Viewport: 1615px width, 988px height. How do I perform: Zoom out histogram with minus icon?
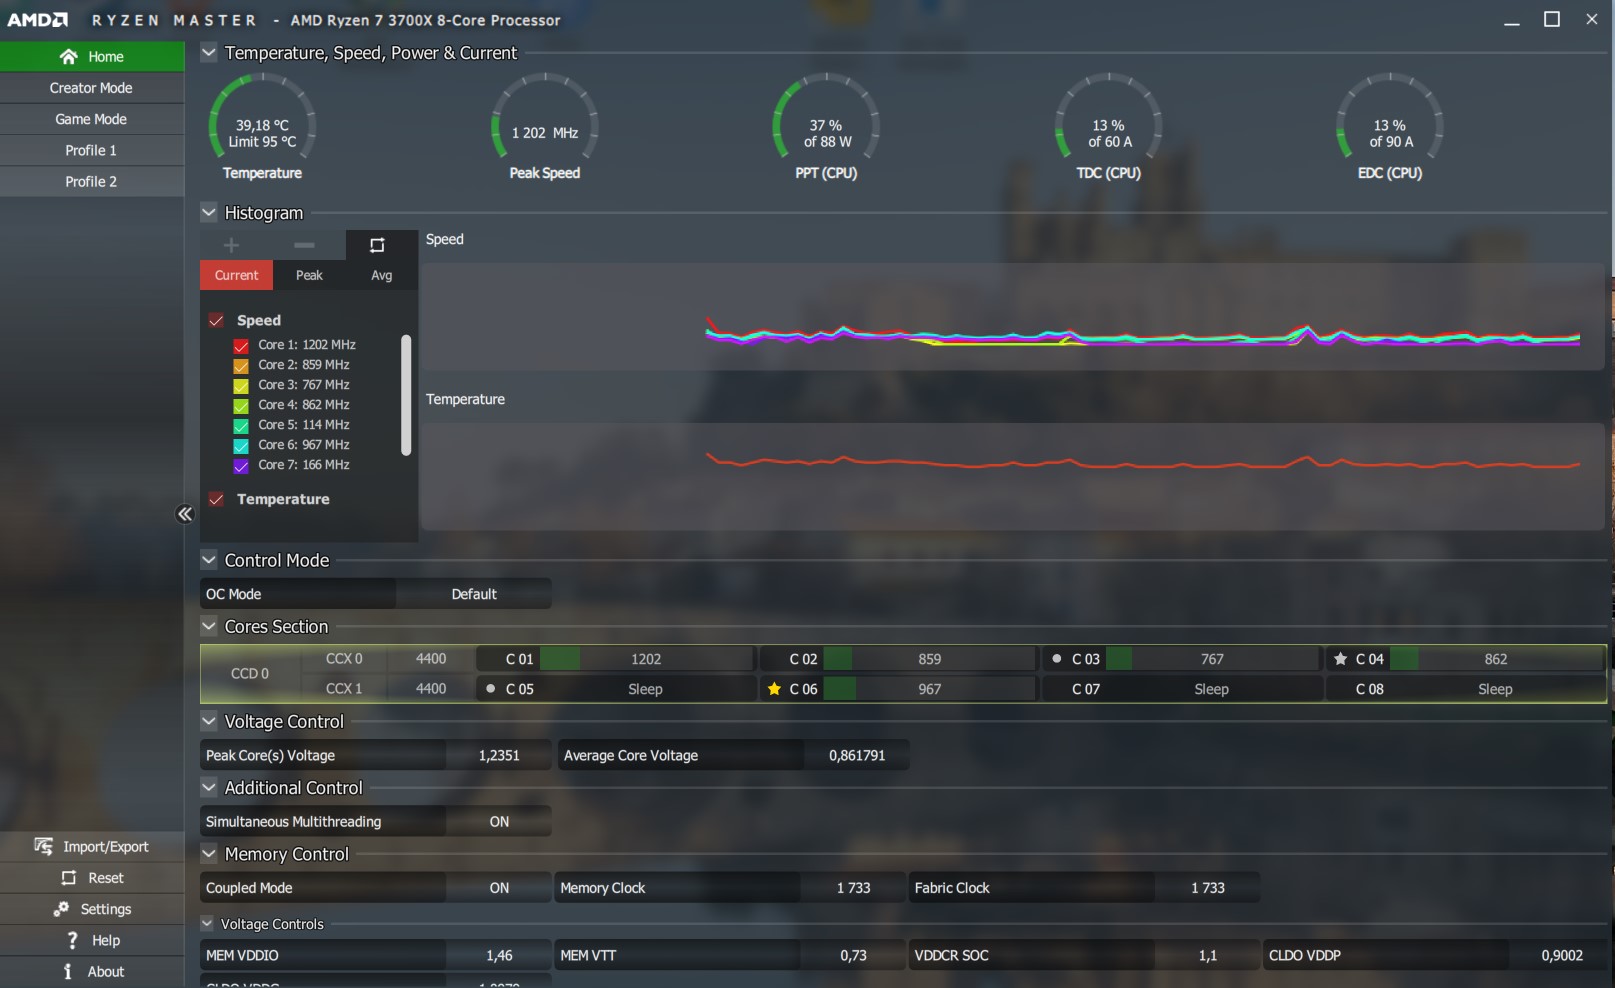pyautogui.click(x=304, y=245)
